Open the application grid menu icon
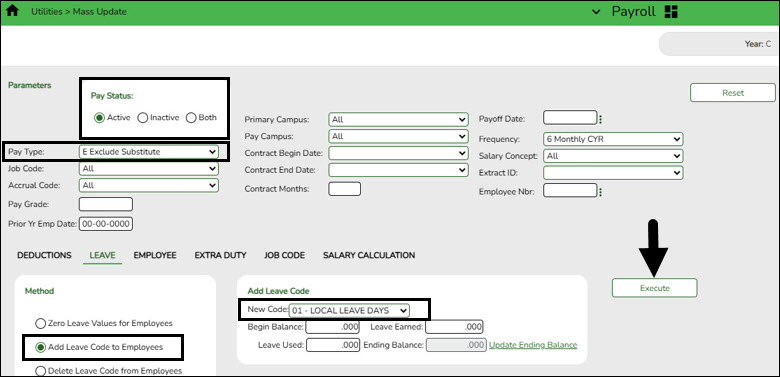Image resolution: width=780 pixels, height=377 pixels. [x=671, y=11]
